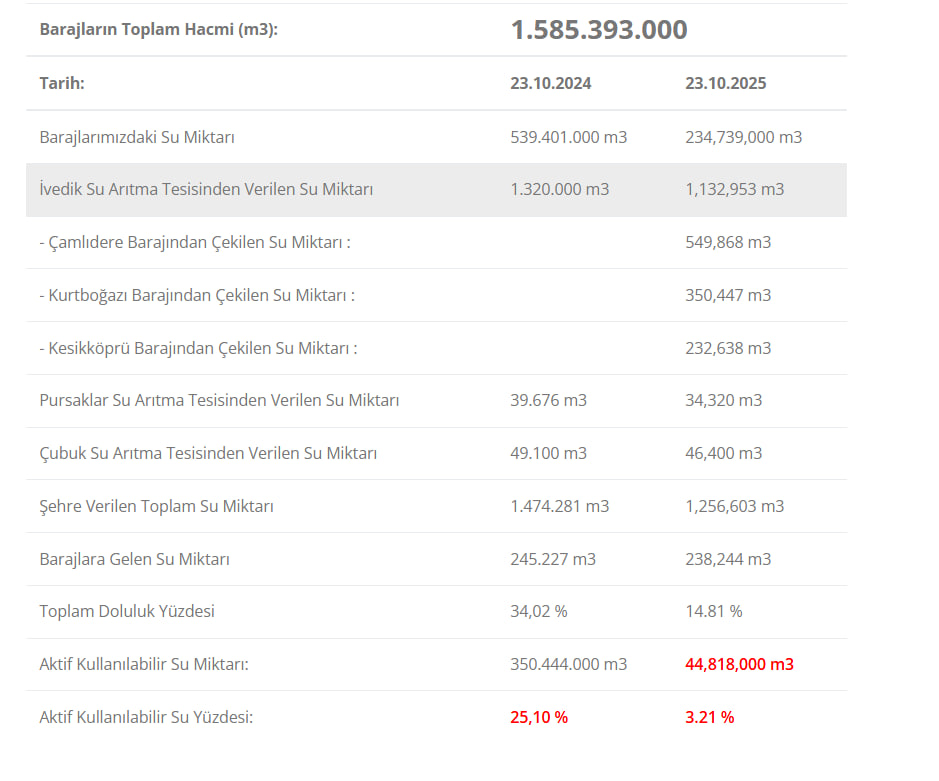Click the Kurtboğazı value 350,447 m3

point(728,295)
